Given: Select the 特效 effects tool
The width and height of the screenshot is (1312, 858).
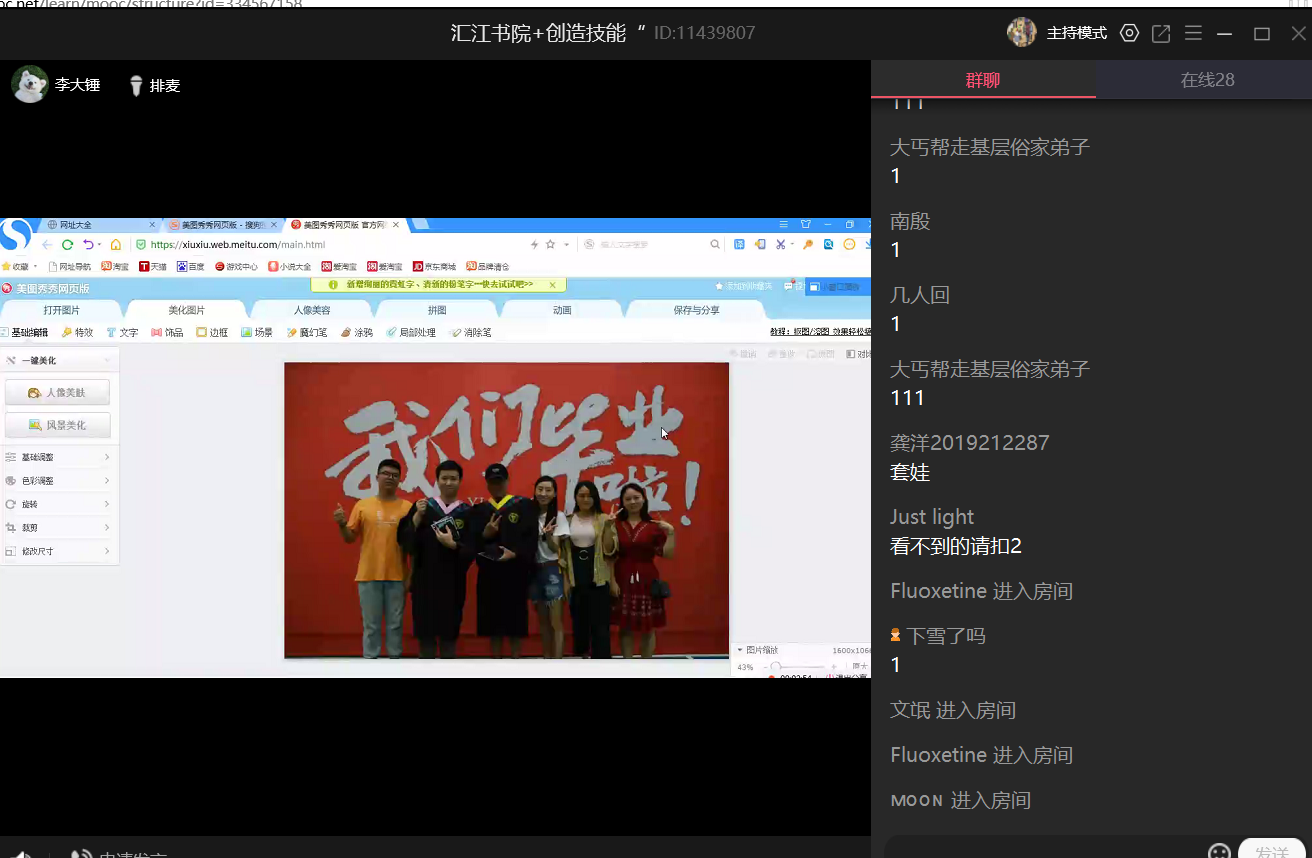Looking at the screenshot, I should pos(77,332).
